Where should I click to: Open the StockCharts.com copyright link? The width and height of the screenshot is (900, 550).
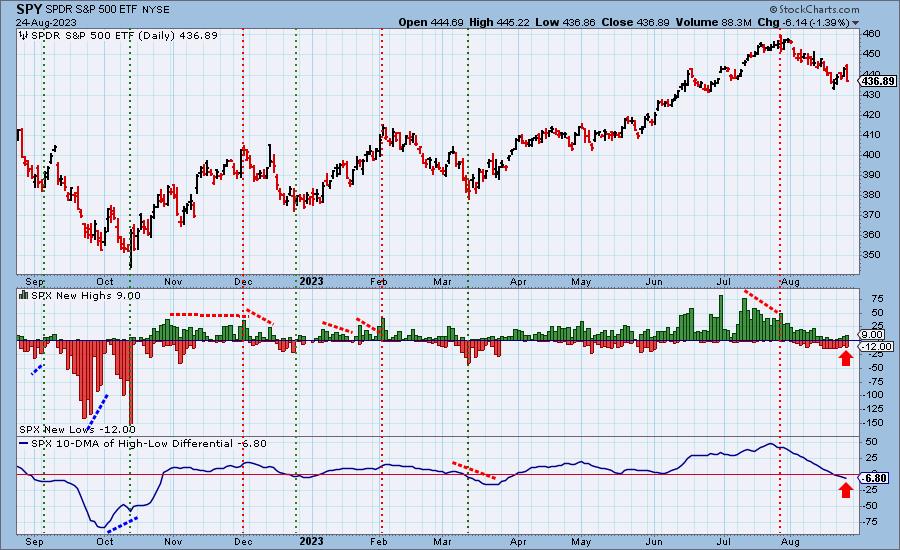[814, 9]
